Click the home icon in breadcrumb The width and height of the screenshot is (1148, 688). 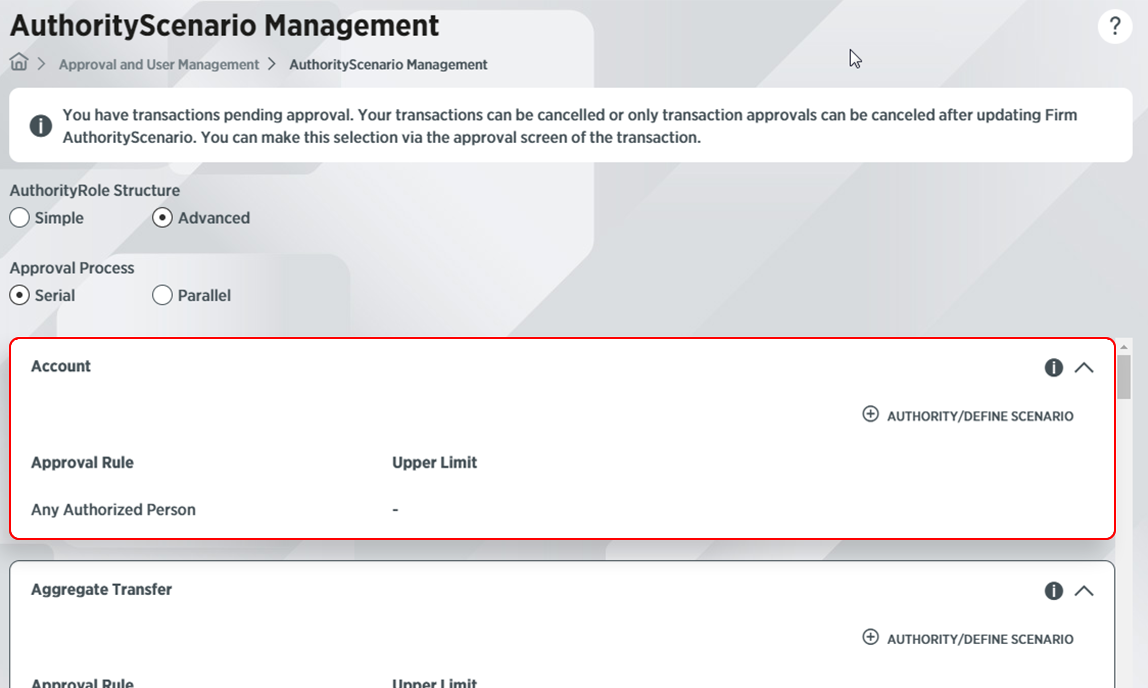tap(19, 63)
